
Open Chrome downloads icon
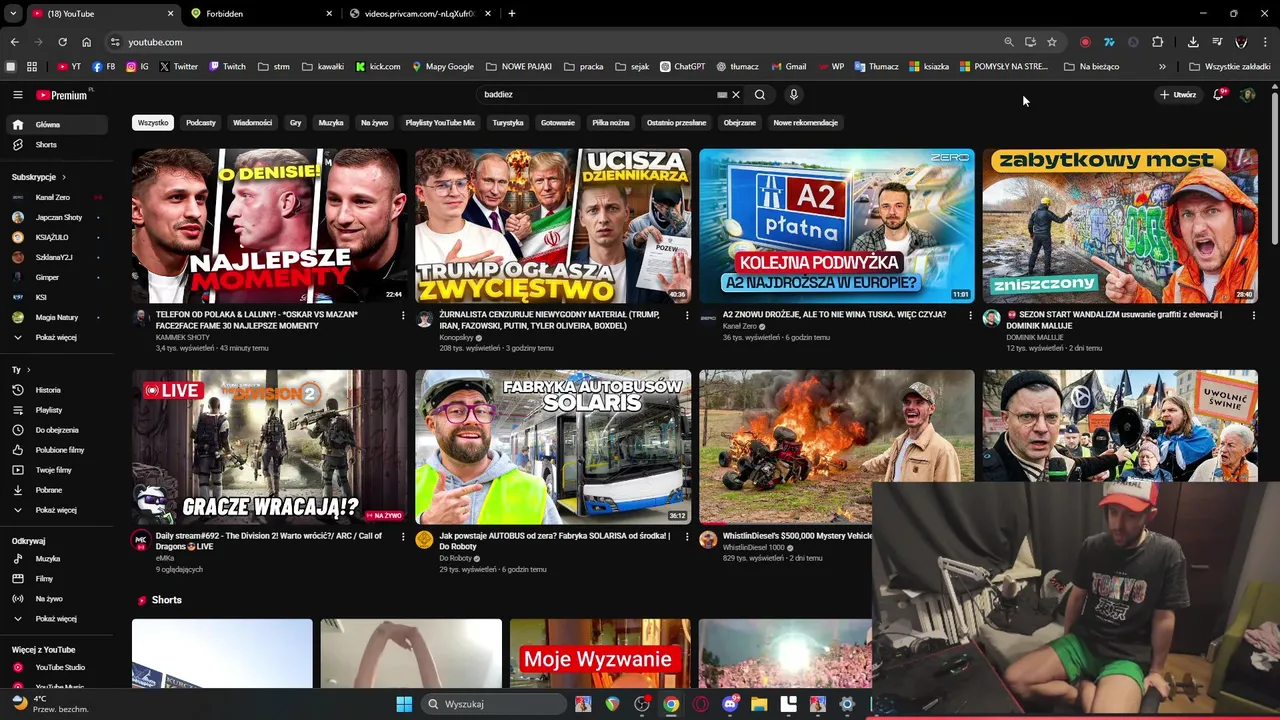[x=1193, y=42]
